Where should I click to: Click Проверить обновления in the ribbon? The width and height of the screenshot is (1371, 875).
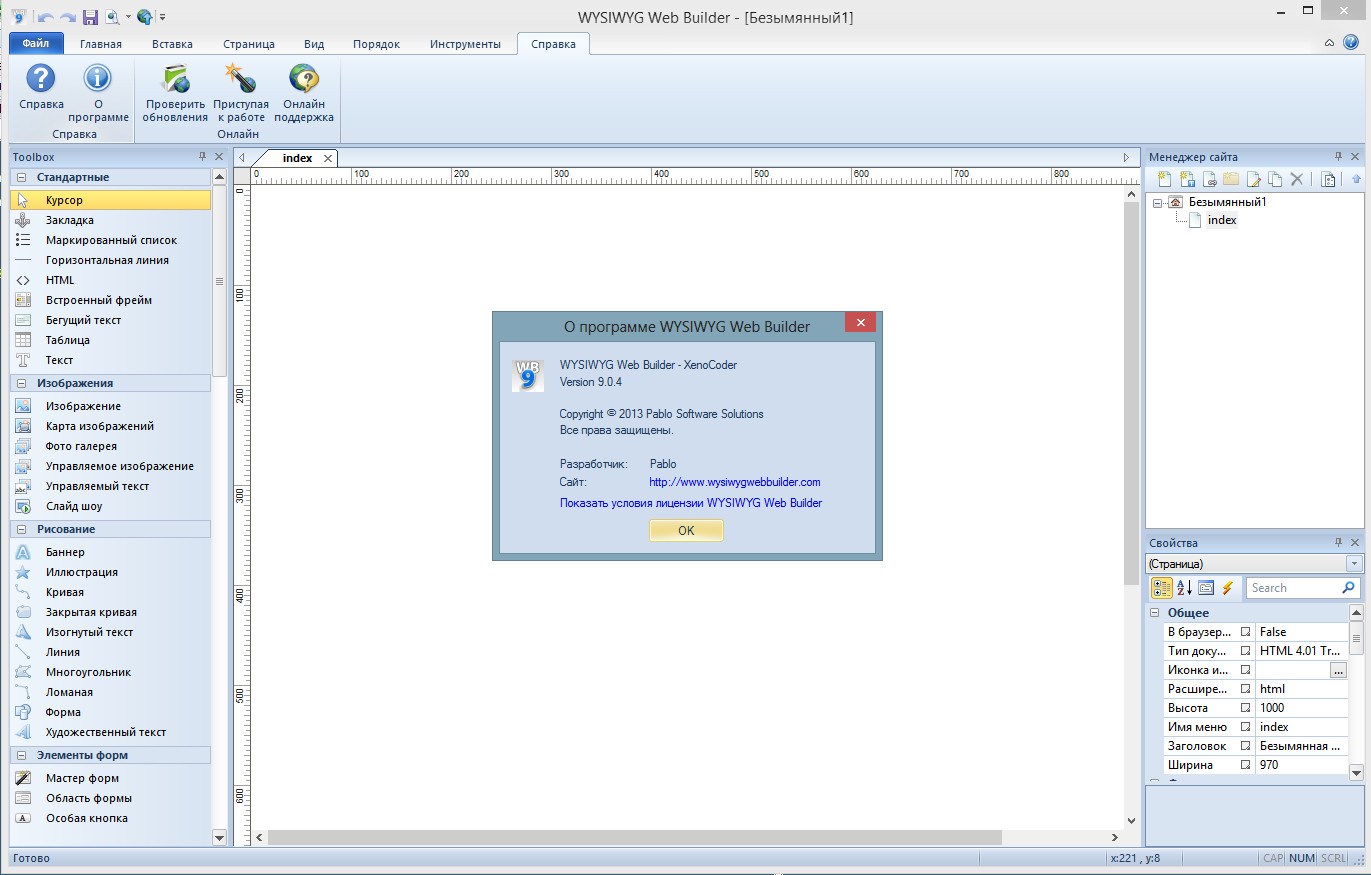[x=175, y=93]
